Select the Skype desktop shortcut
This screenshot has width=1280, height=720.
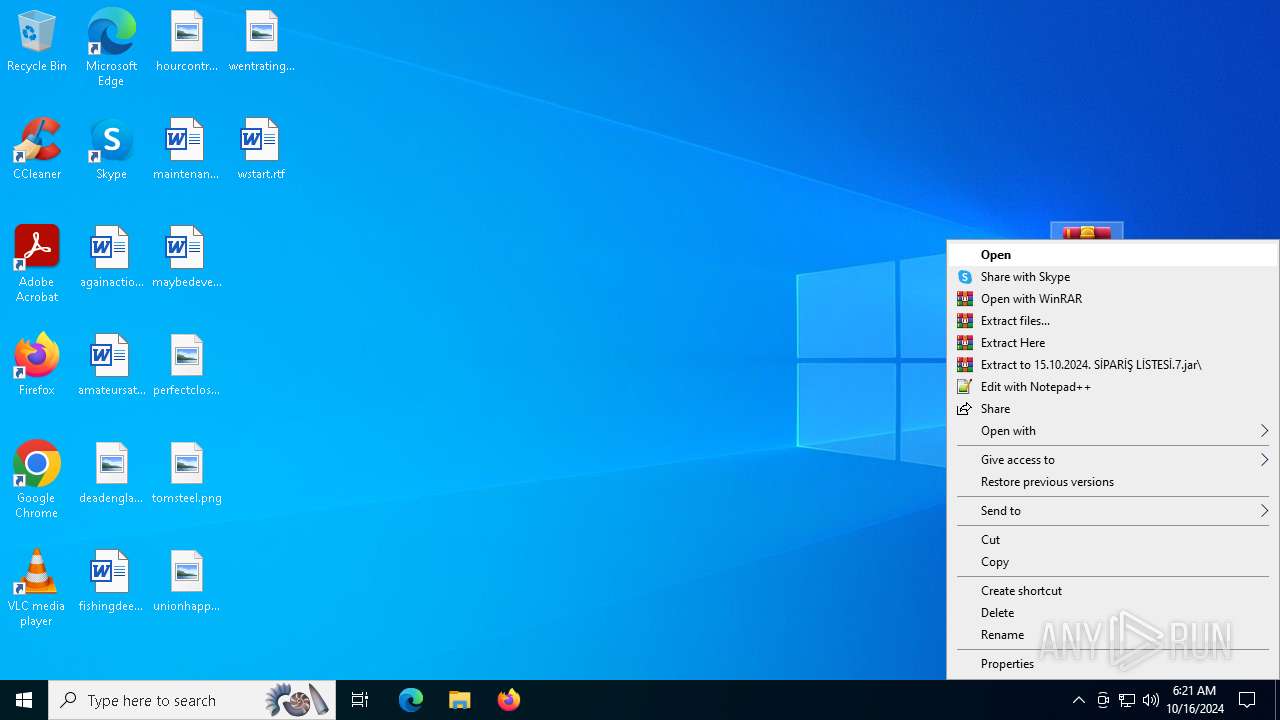[x=111, y=149]
